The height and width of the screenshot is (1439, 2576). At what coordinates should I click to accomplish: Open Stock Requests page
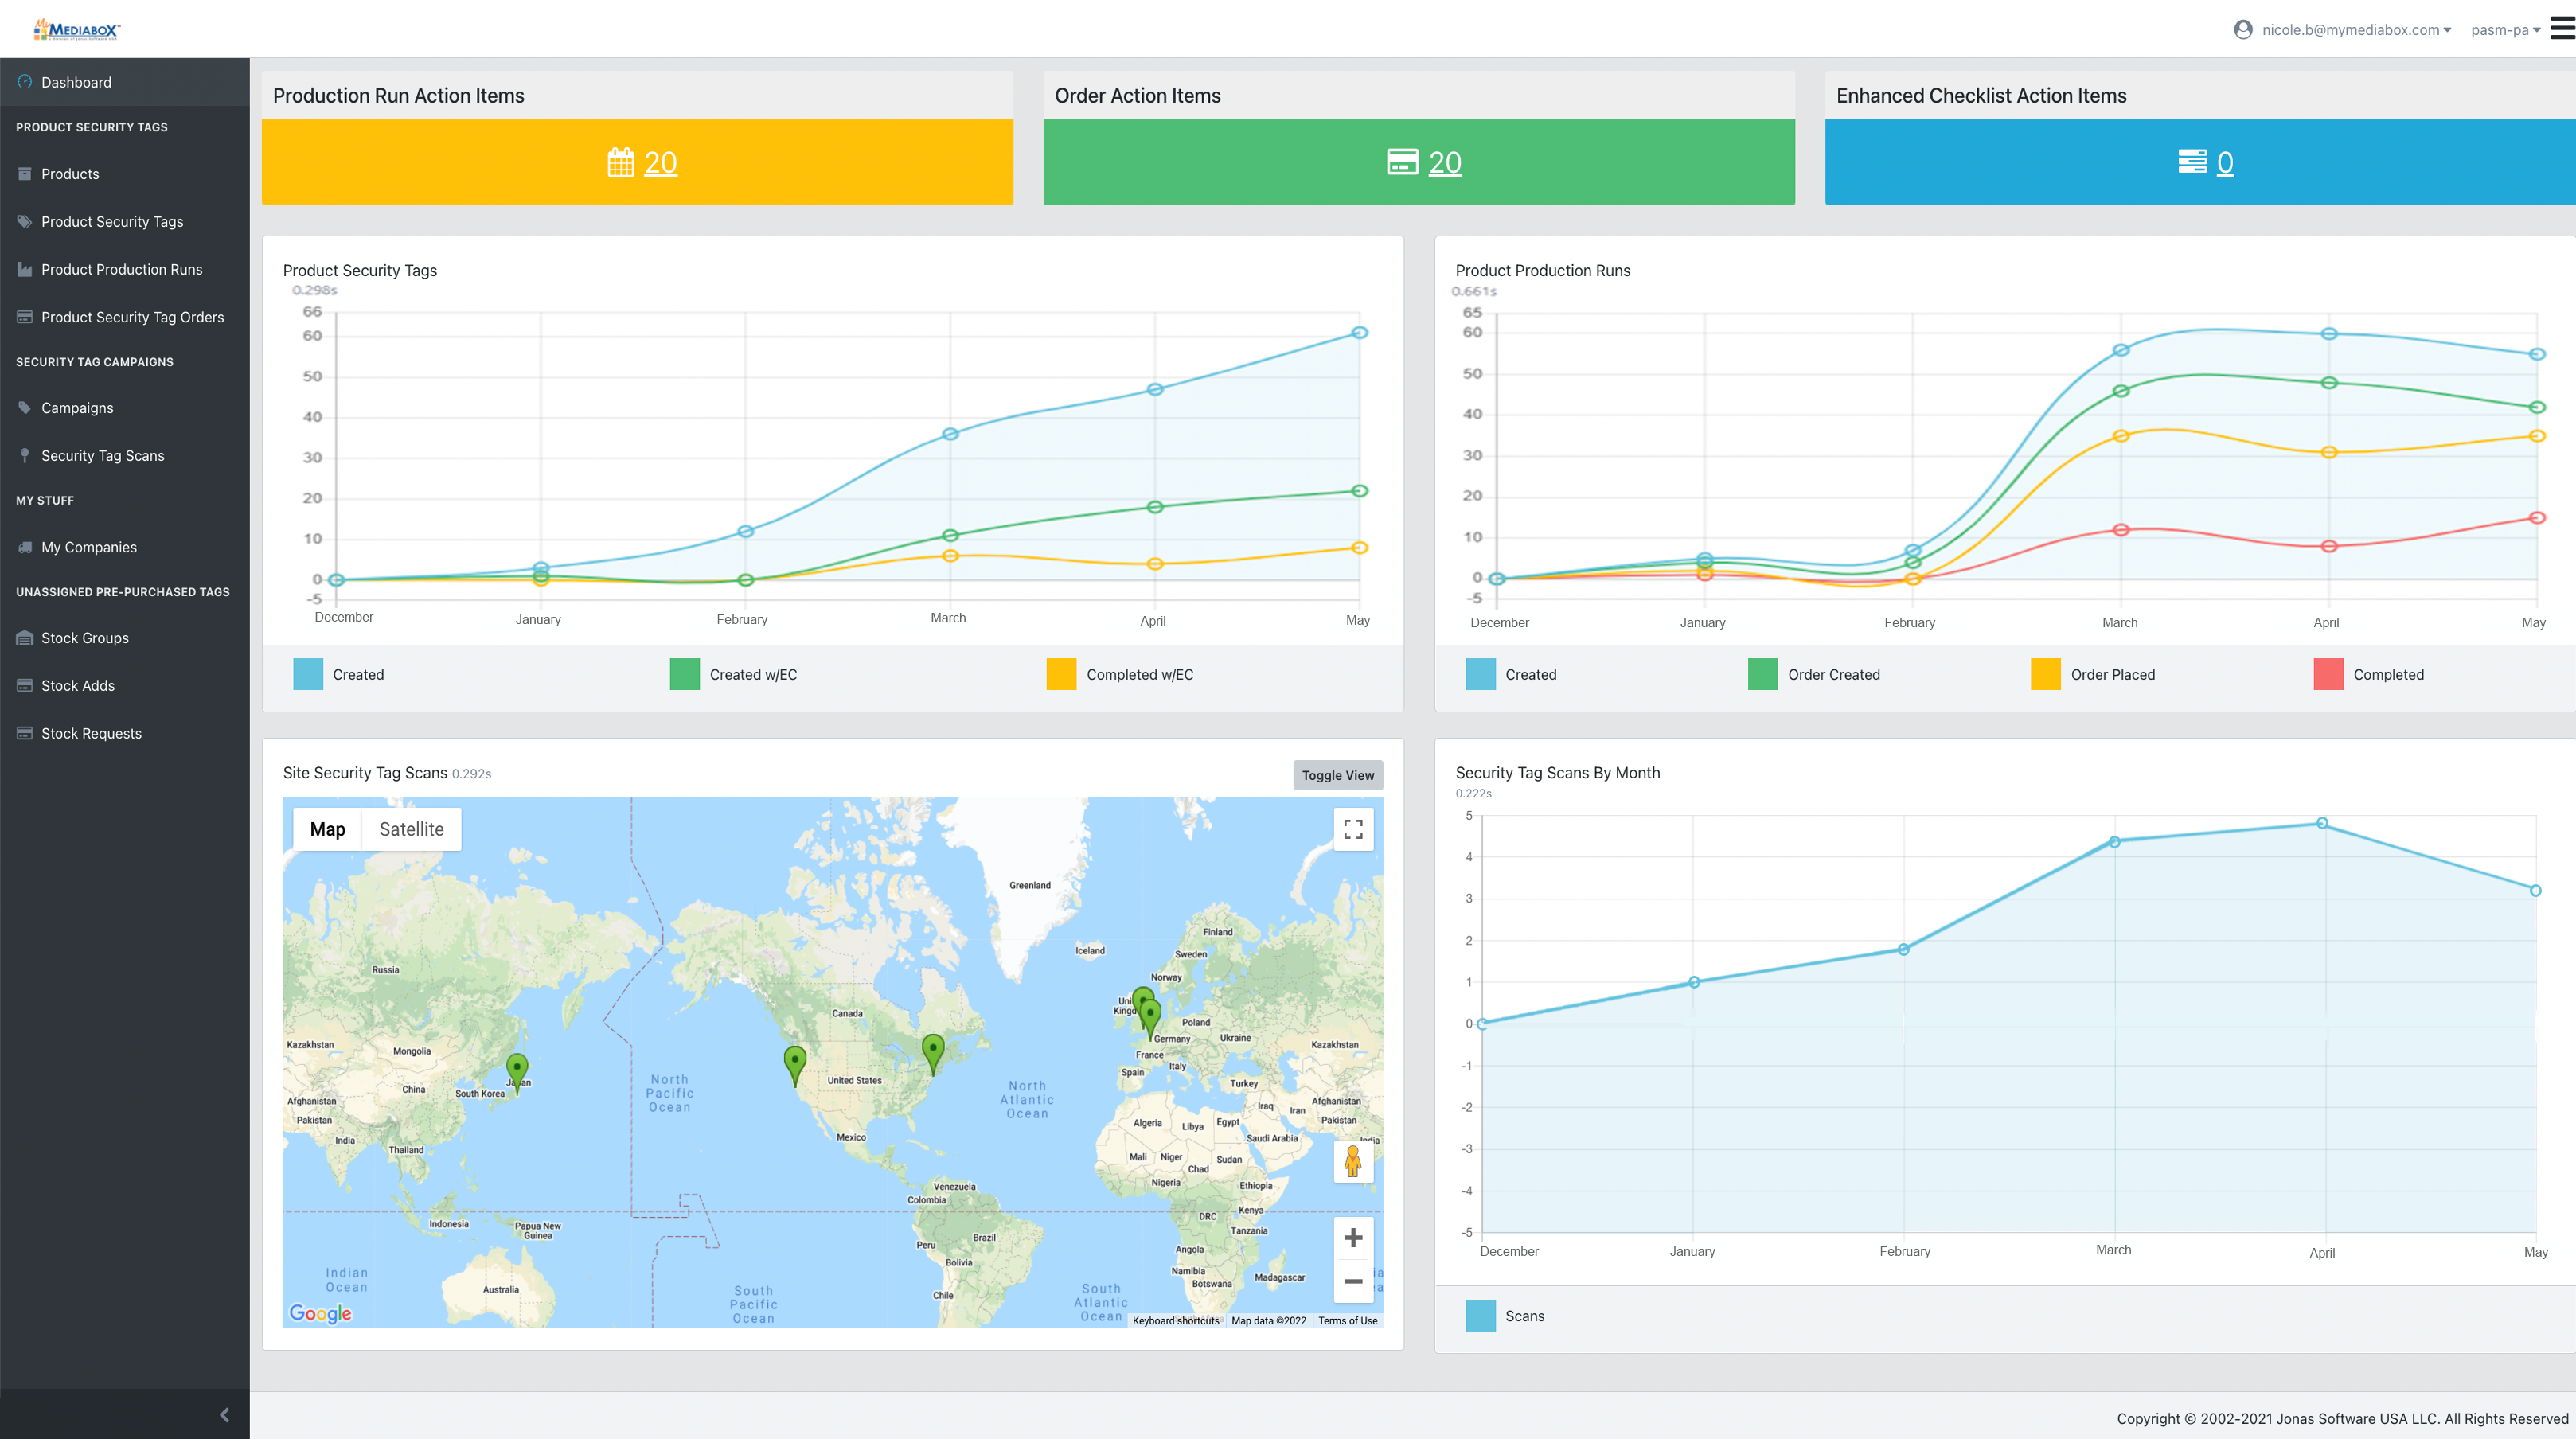[x=125, y=733]
